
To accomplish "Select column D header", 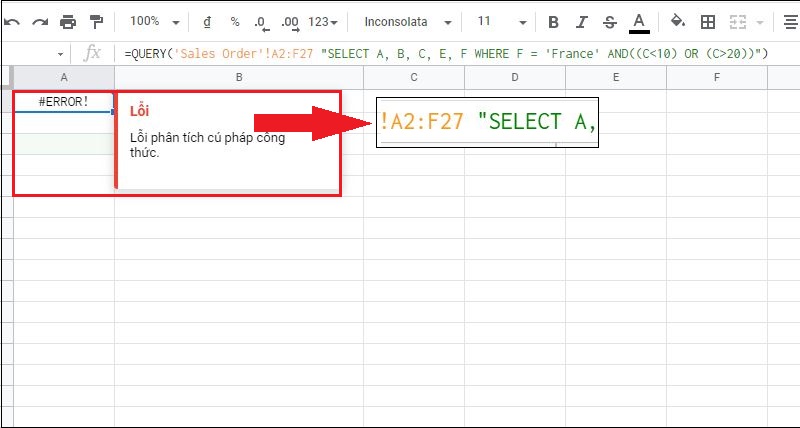I will [515, 78].
